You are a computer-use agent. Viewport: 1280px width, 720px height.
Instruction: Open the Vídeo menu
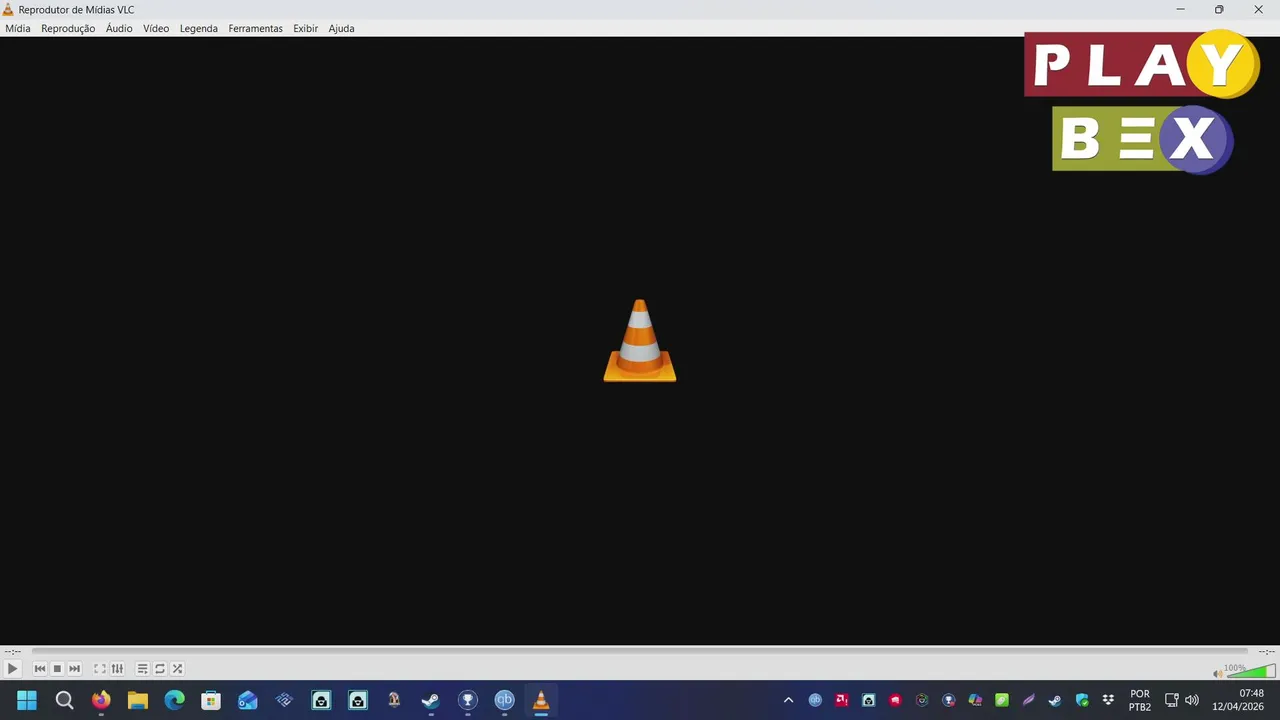(156, 28)
